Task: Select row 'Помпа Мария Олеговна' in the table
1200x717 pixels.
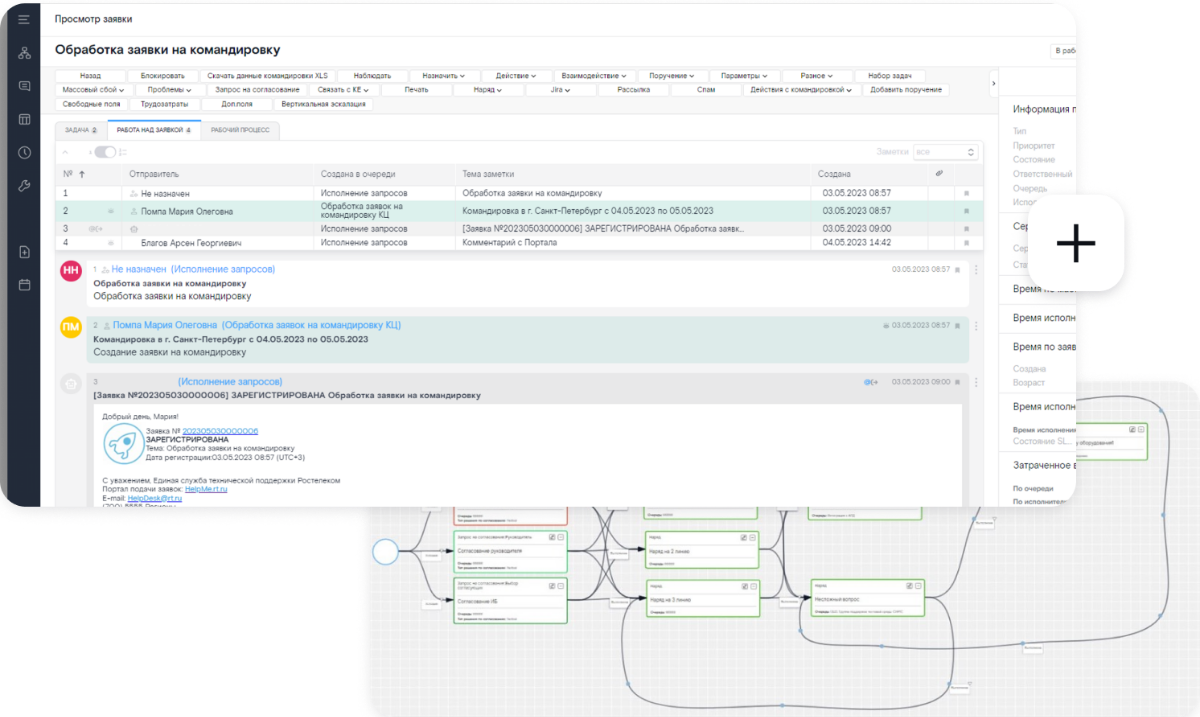Action: [518, 211]
